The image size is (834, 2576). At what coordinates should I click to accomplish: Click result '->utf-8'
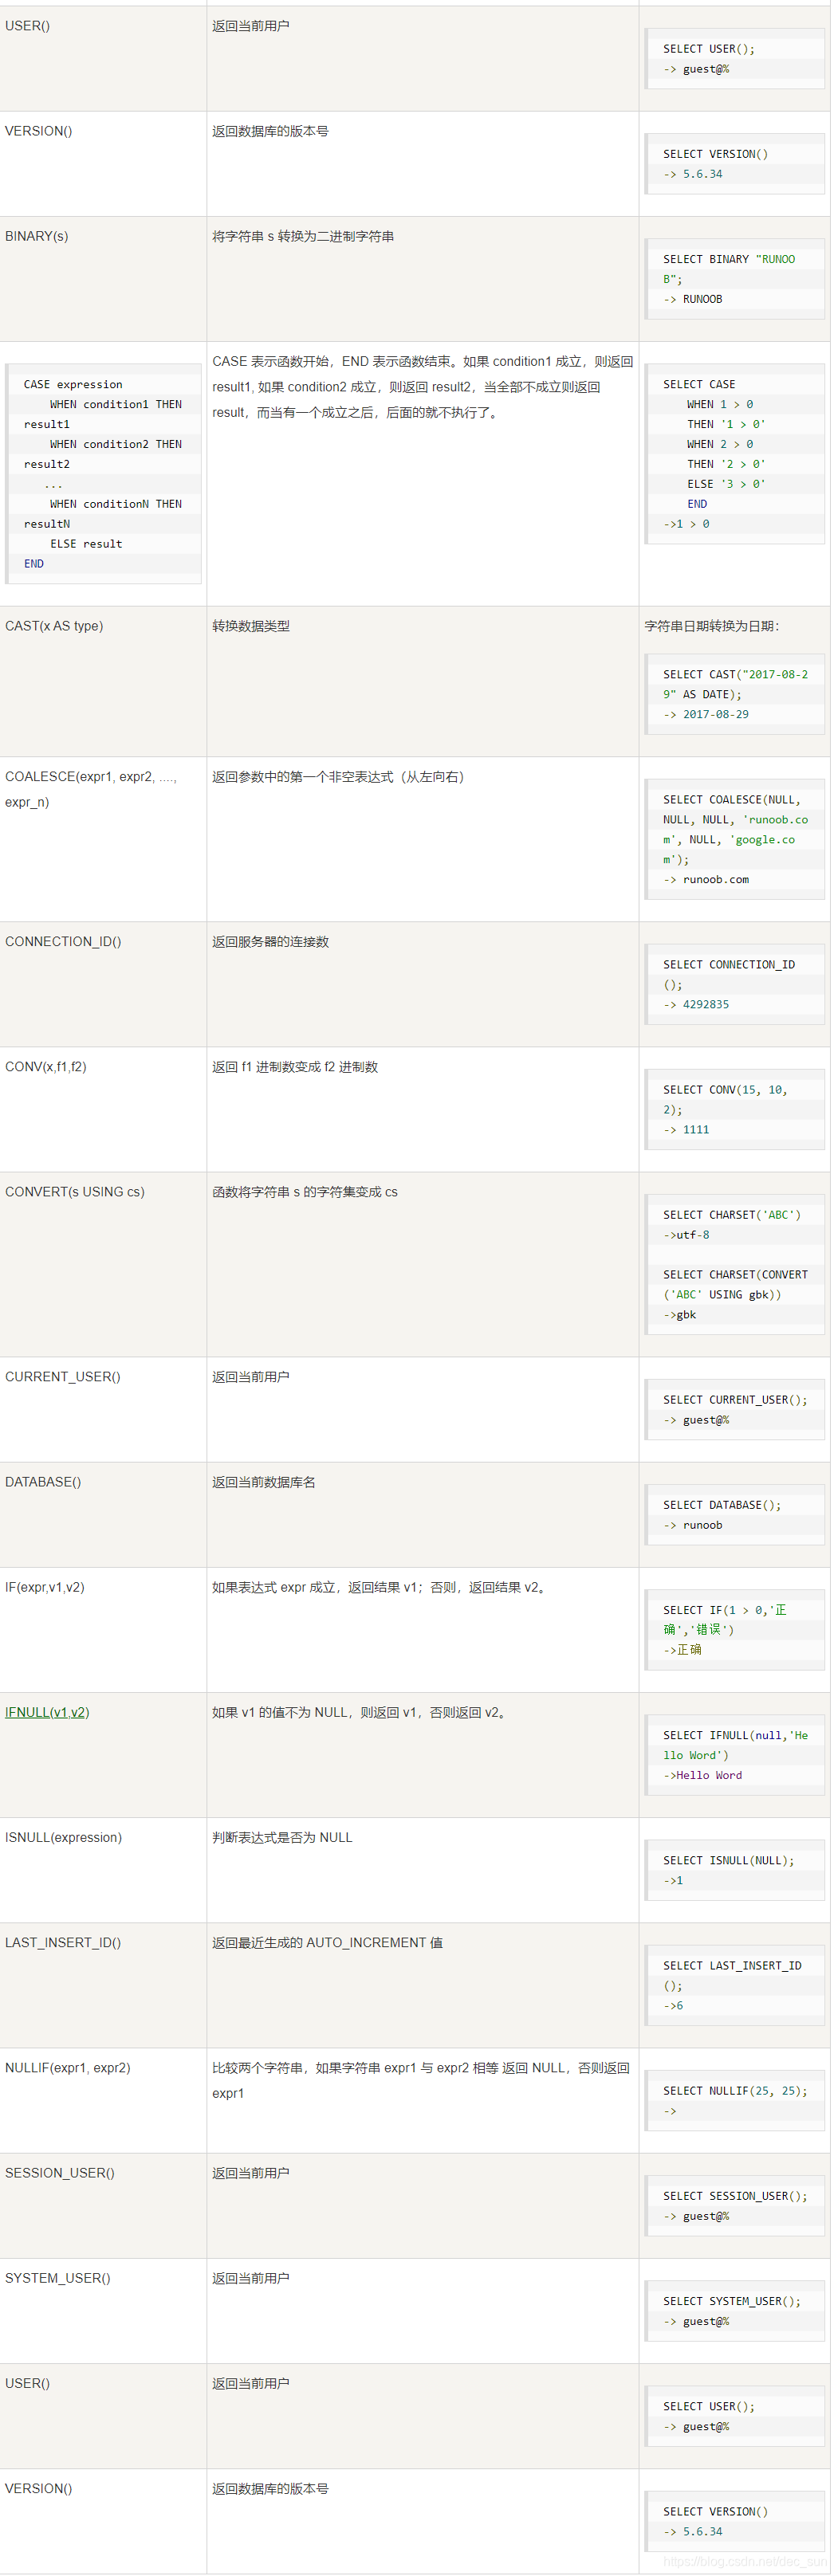[x=686, y=1234]
